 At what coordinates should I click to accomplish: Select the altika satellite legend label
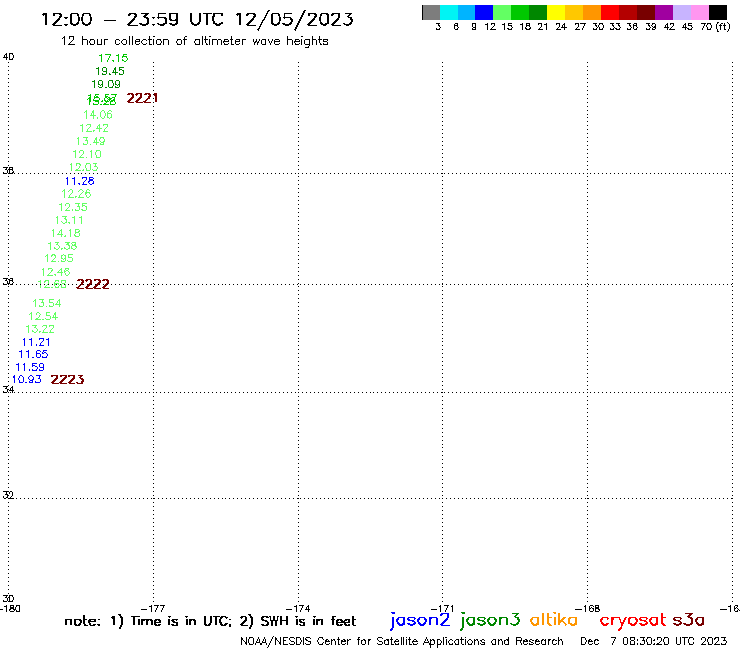(554, 620)
